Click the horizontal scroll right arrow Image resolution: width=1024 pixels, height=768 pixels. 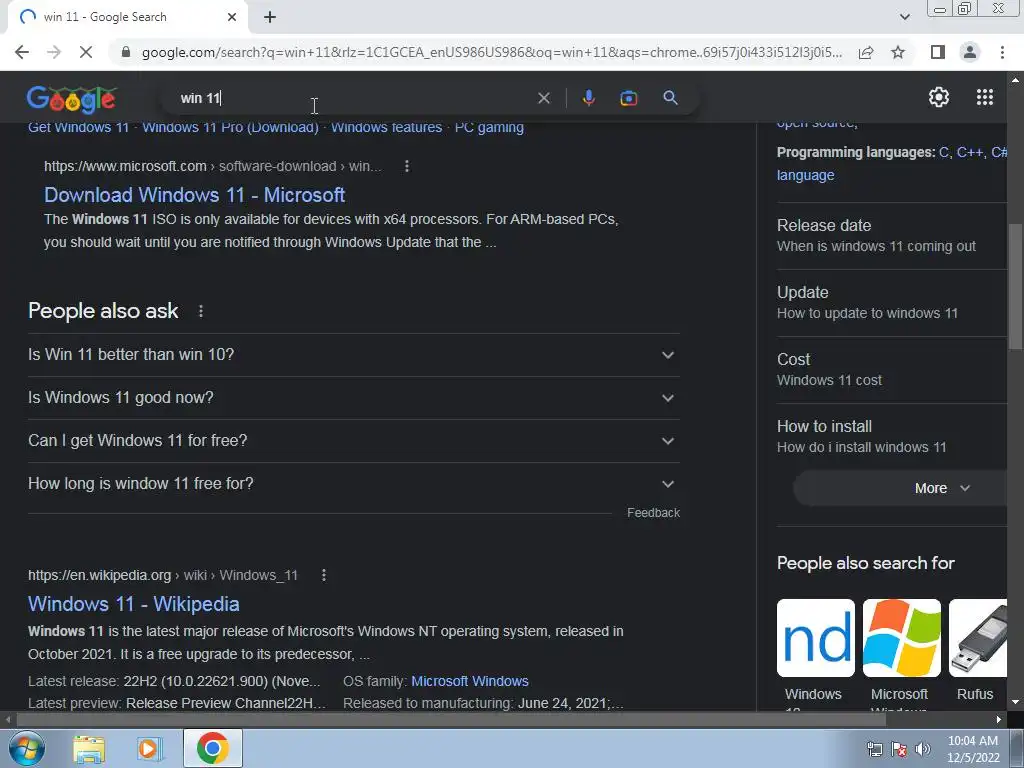999,720
